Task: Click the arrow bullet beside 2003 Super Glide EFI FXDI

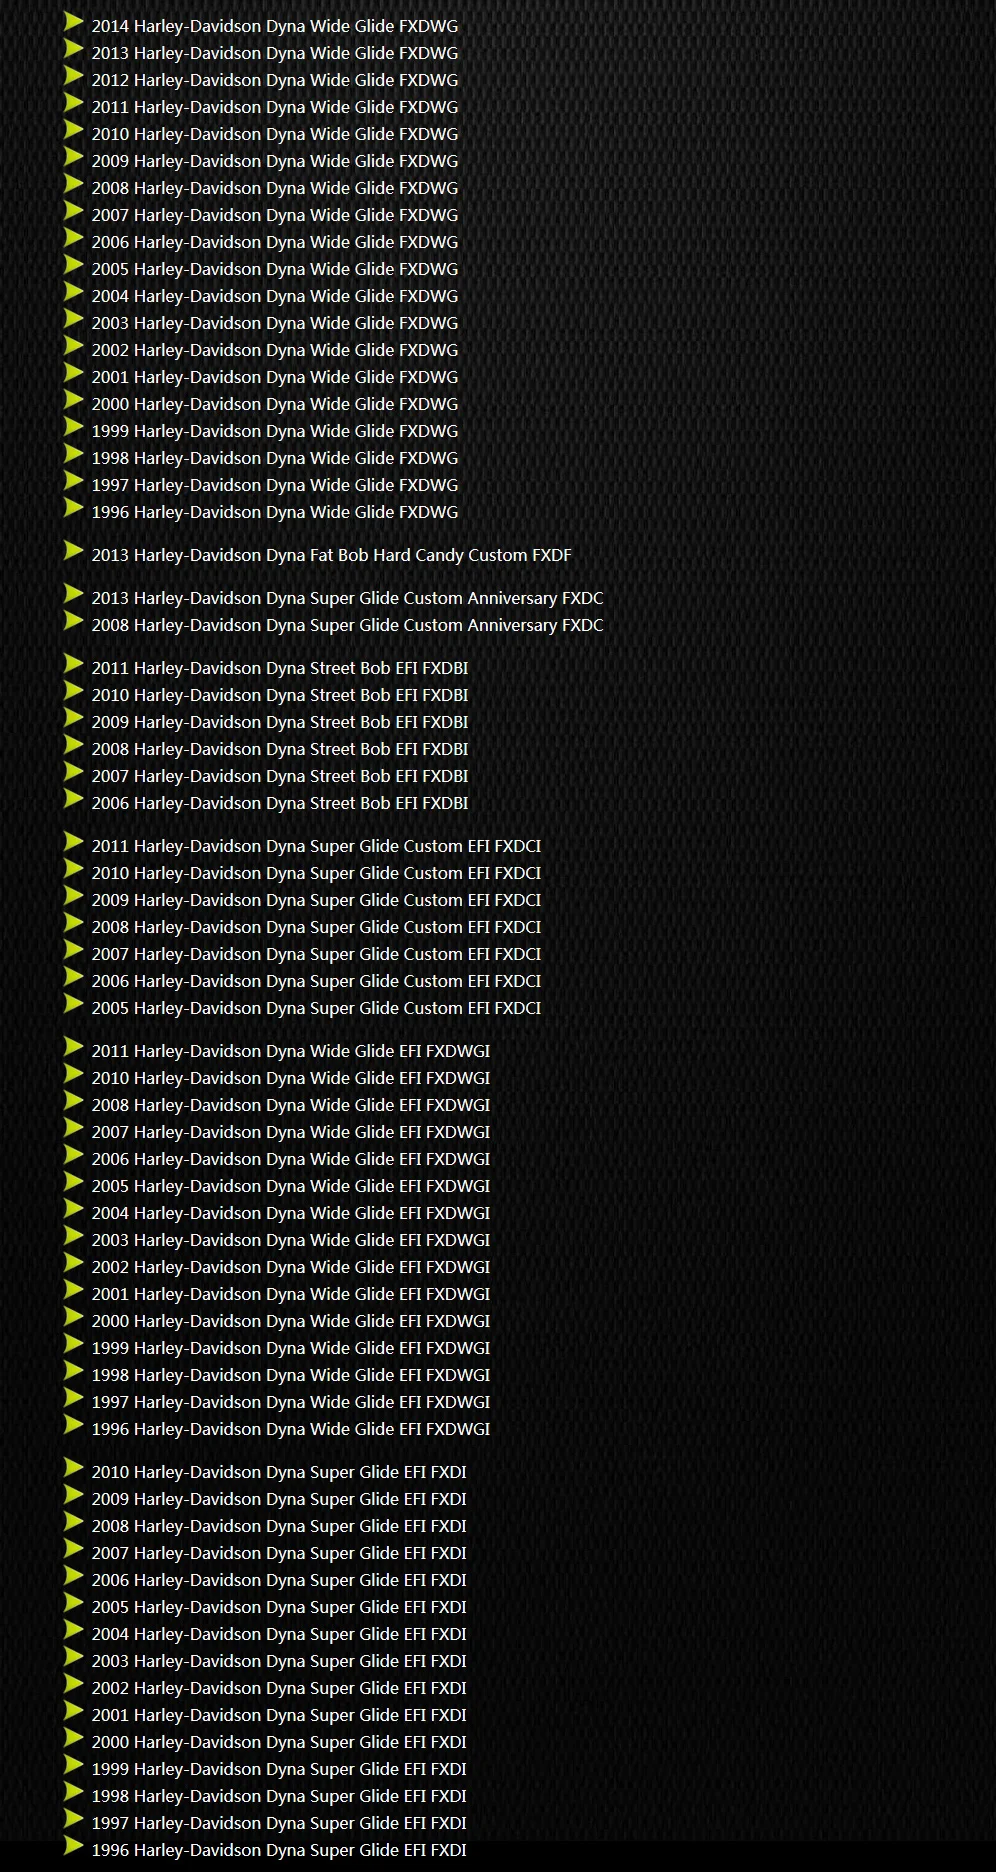Action: coord(74,1656)
